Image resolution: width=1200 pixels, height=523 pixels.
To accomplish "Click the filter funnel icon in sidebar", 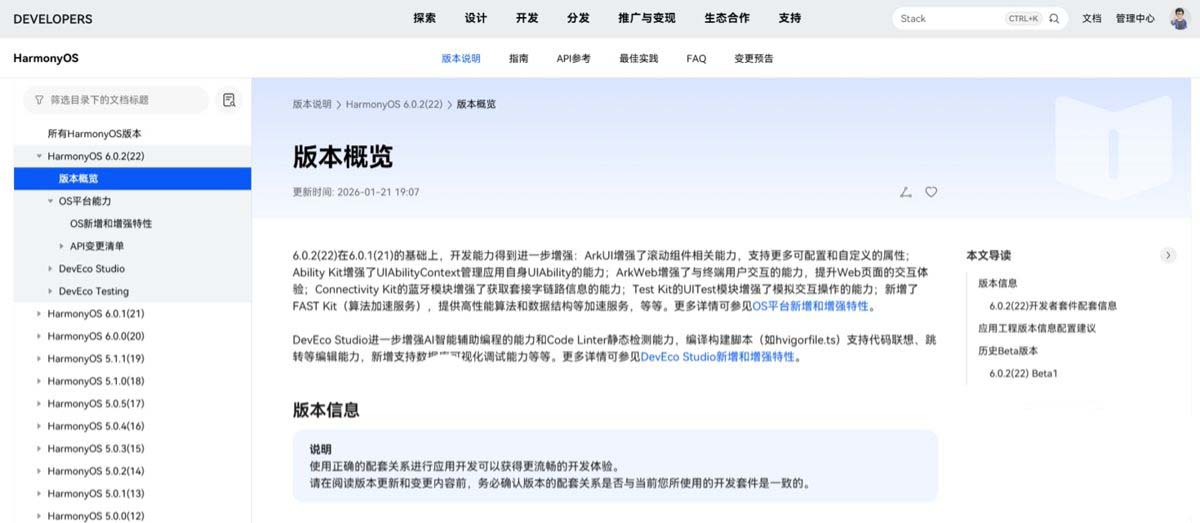I will pos(39,100).
